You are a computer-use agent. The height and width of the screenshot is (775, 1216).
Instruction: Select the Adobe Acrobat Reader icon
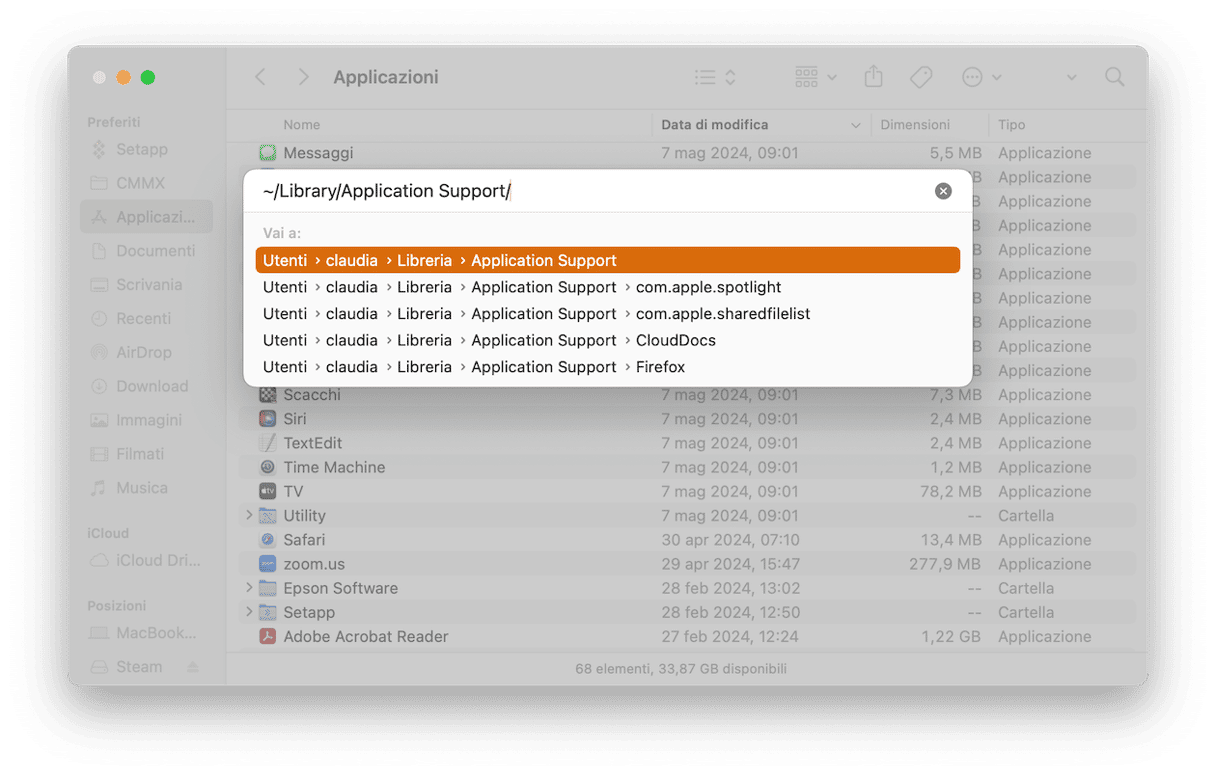267,636
